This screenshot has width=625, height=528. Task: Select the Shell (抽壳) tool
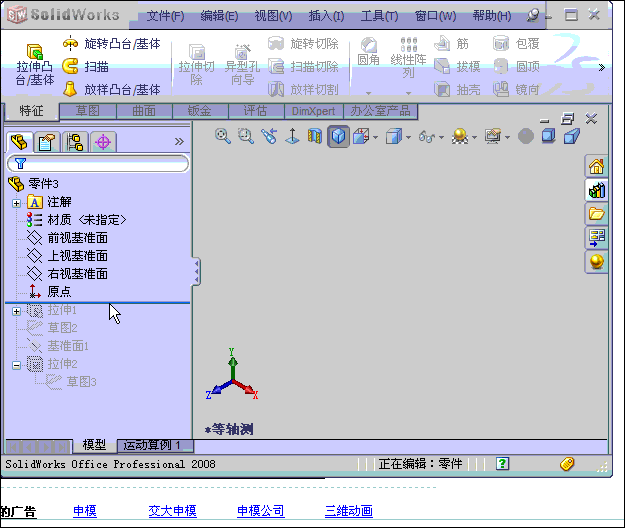[x=457, y=89]
